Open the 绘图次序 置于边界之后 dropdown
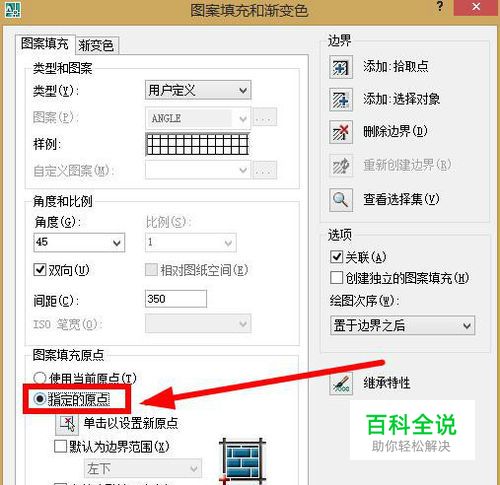This screenshot has height=485, width=500. (402, 325)
